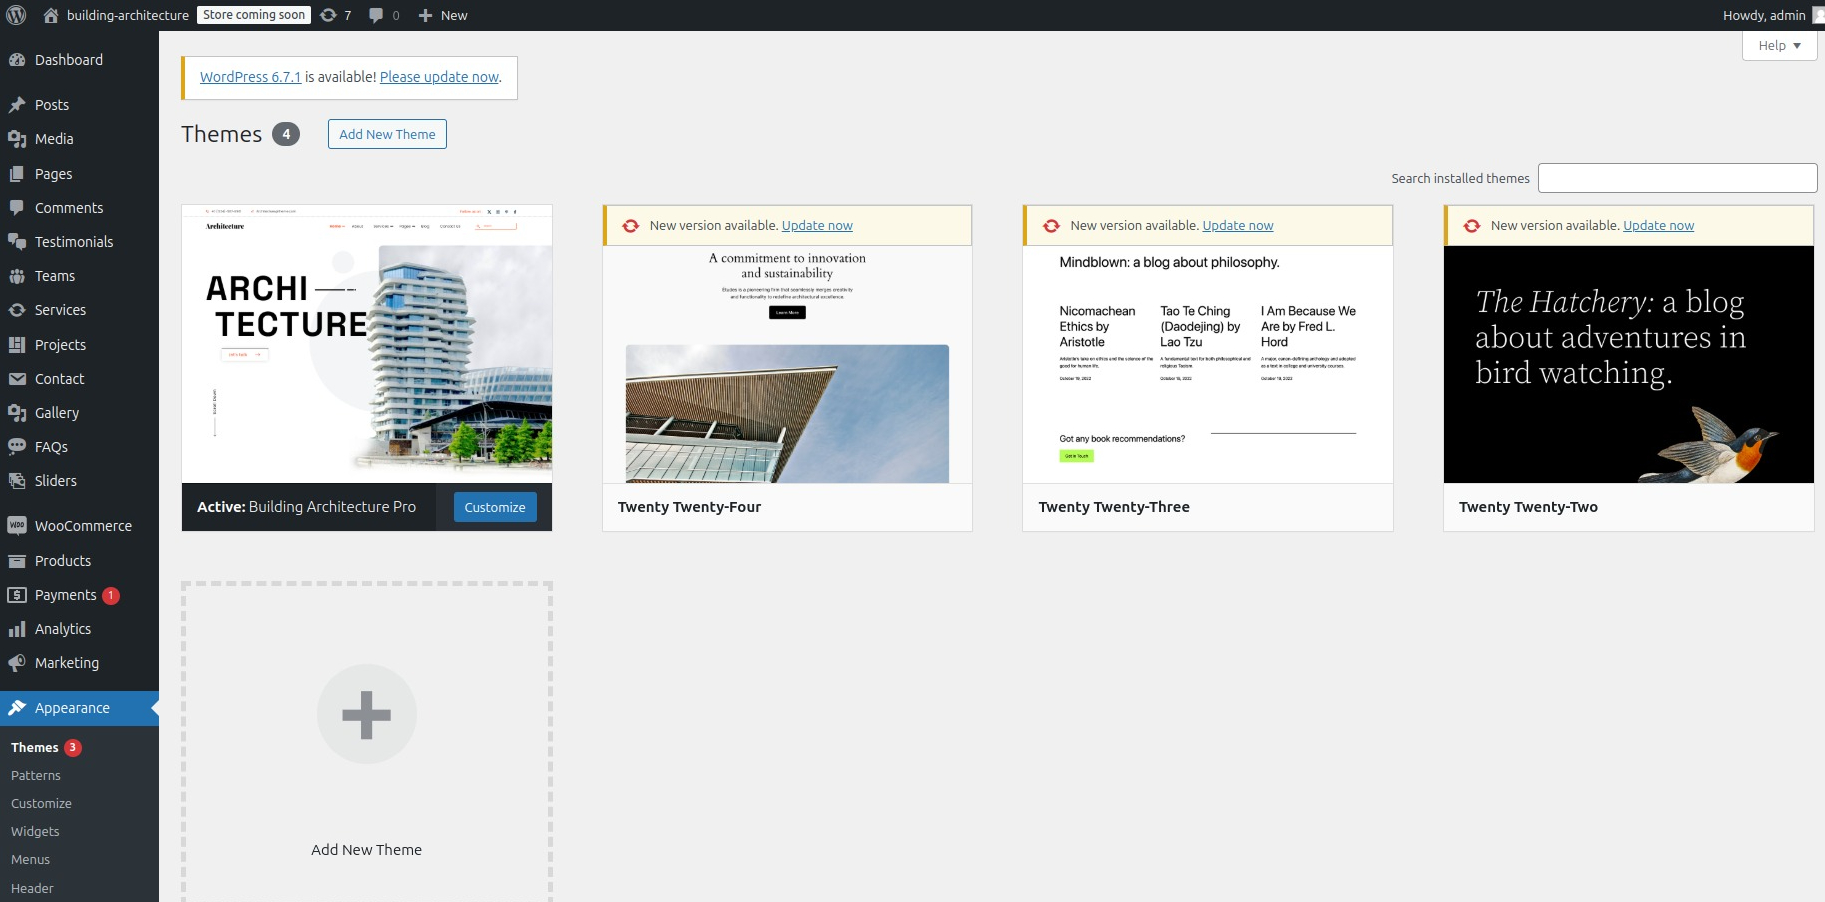This screenshot has height=902, width=1825.
Task: Click Twenty Twenty-Three theme name
Action: (x=1114, y=507)
